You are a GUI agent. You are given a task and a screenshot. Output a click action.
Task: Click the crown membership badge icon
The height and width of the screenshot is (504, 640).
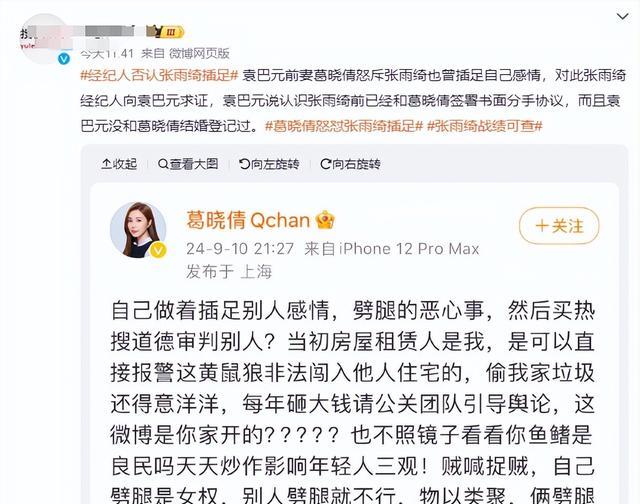pos(325,220)
